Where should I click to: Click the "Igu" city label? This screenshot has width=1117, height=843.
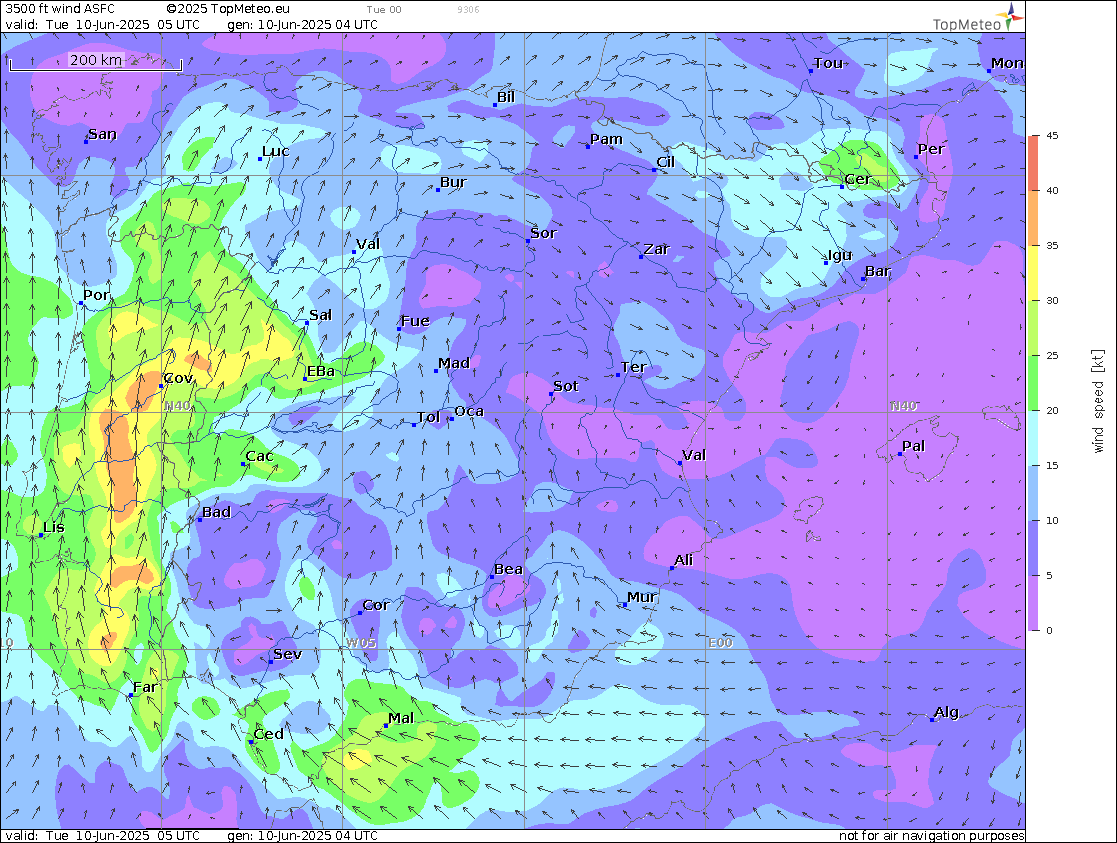(x=840, y=255)
